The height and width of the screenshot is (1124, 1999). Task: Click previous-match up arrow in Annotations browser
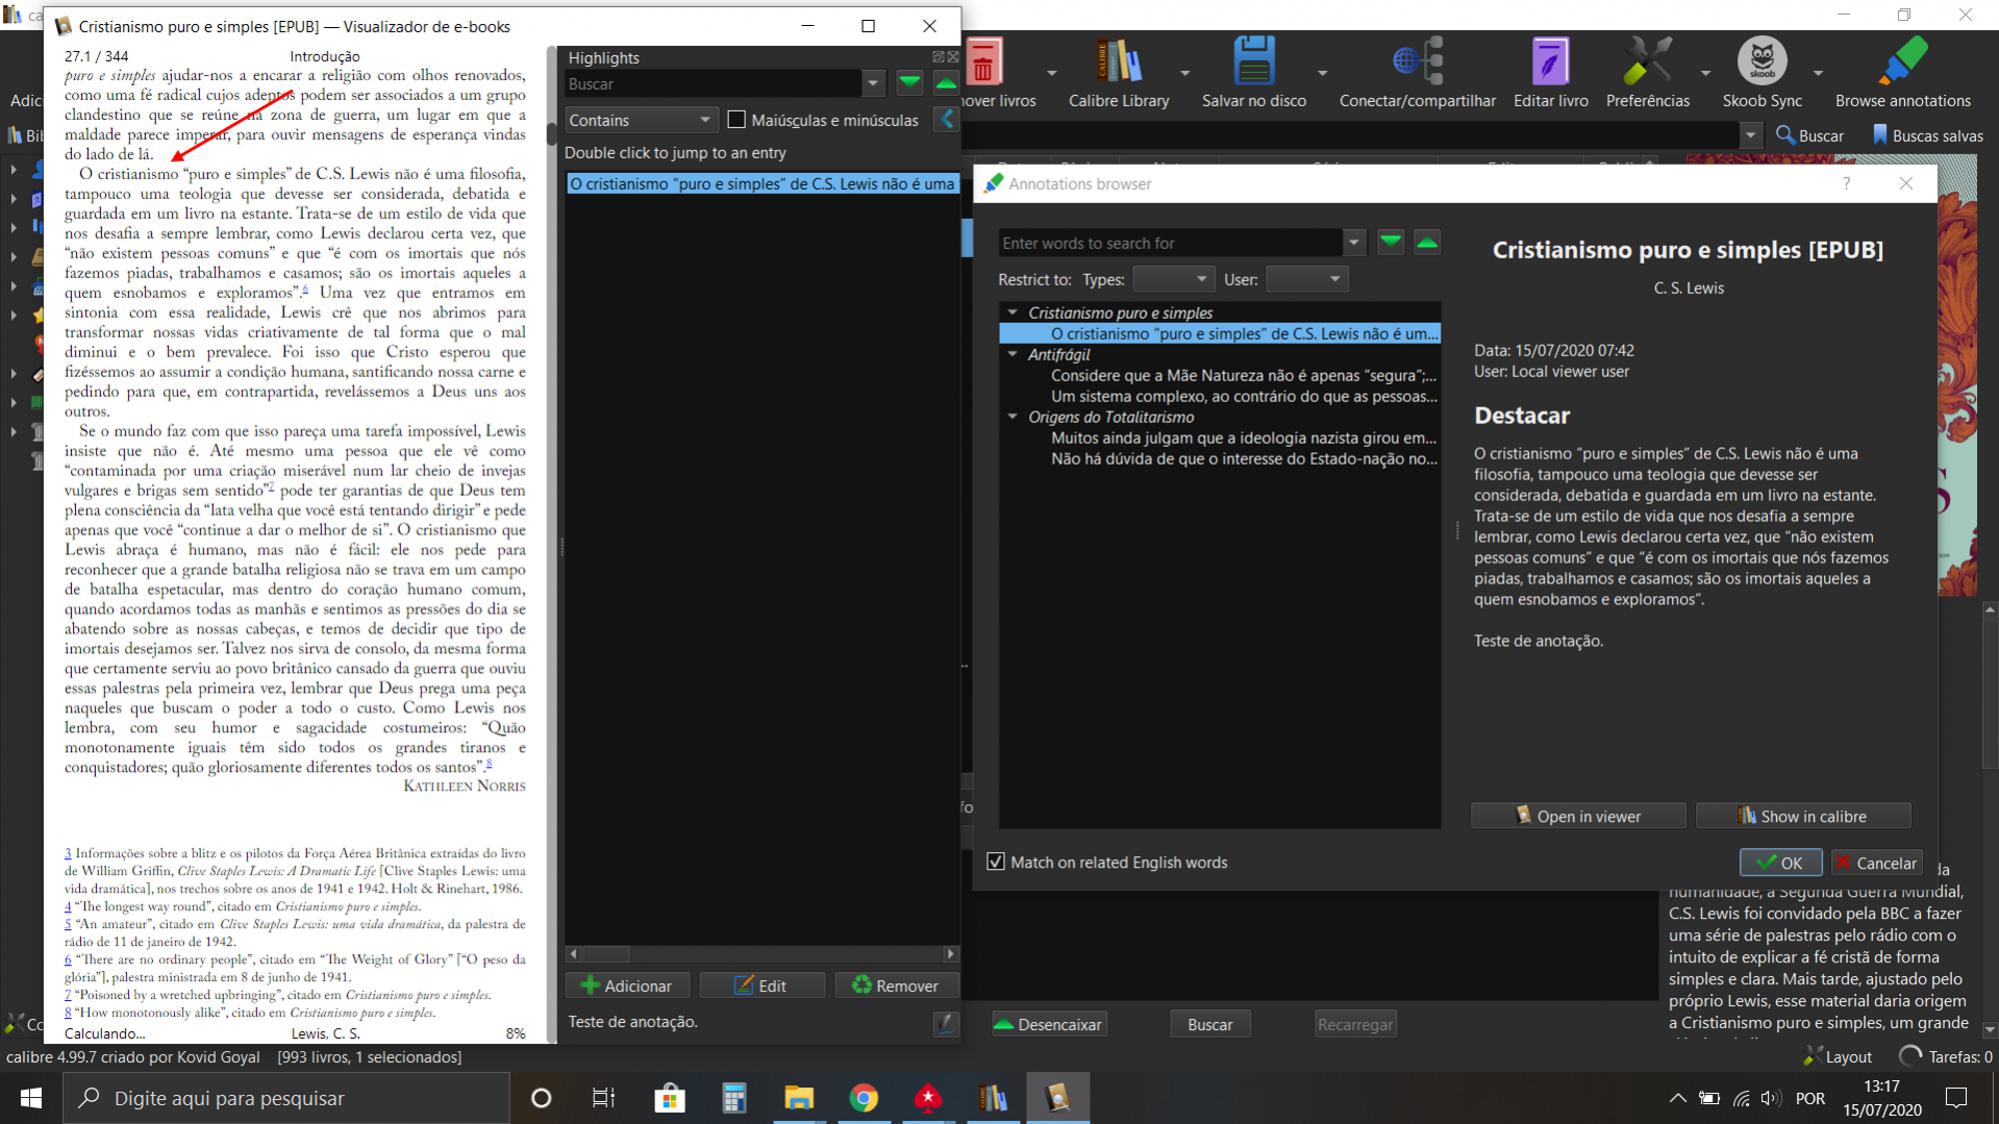tap(1427, 243)
